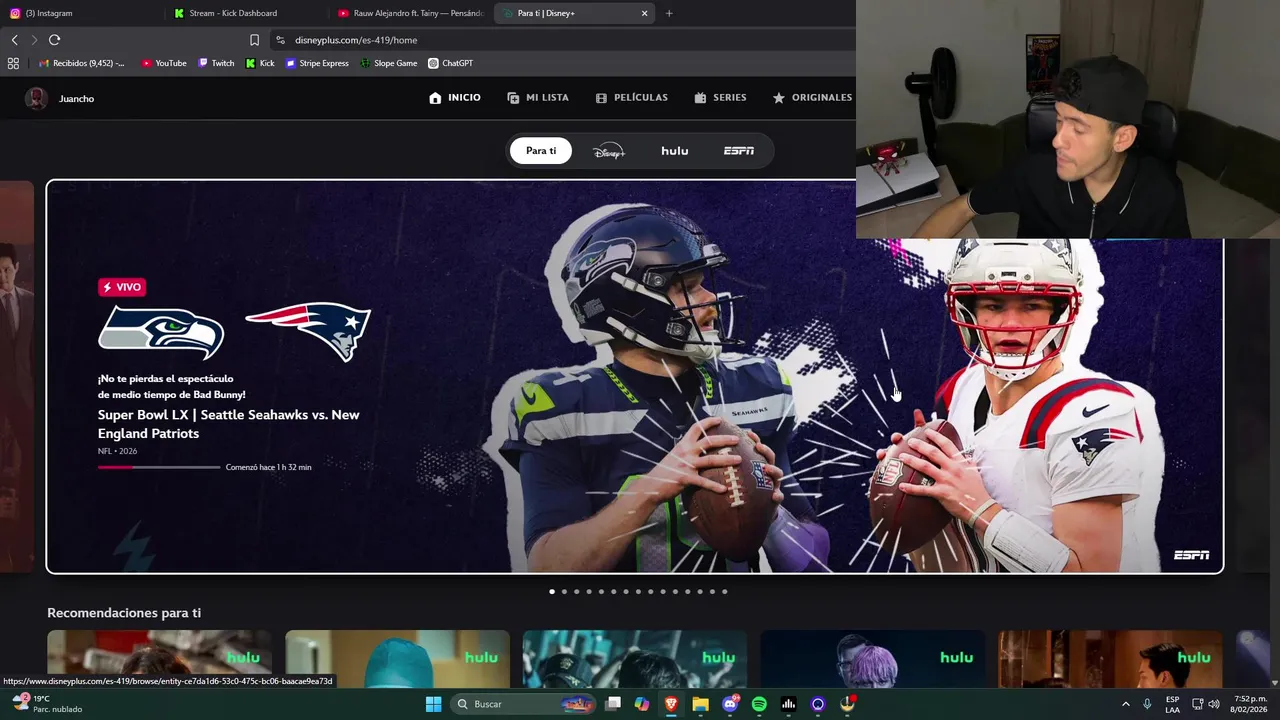This screenshot has height=720, width=1280.
Task: Switch to the Stream - Kick Dashboard tab
Action: [247, 13]
